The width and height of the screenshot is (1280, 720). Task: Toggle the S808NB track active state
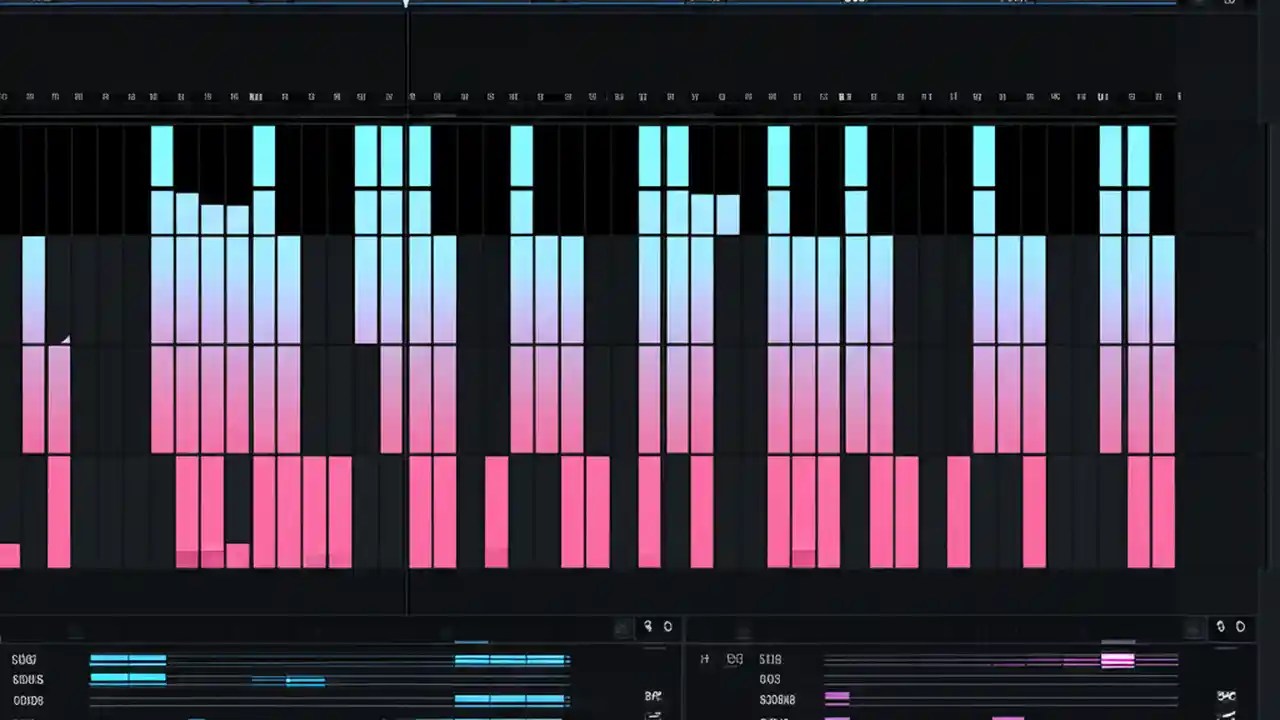pyautogui.click(x=777, y=700)
